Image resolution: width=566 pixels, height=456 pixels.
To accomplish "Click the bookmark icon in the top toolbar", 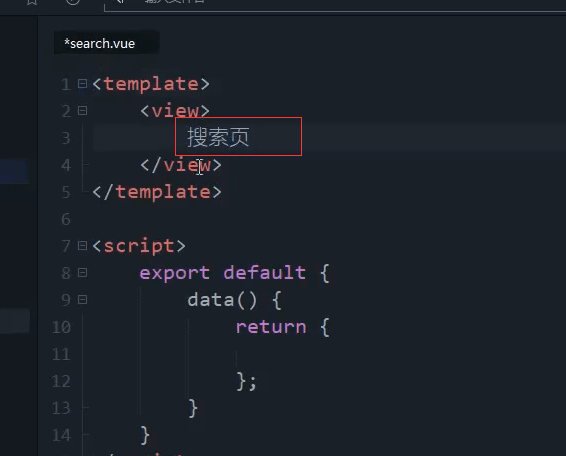I will point(32,2).
